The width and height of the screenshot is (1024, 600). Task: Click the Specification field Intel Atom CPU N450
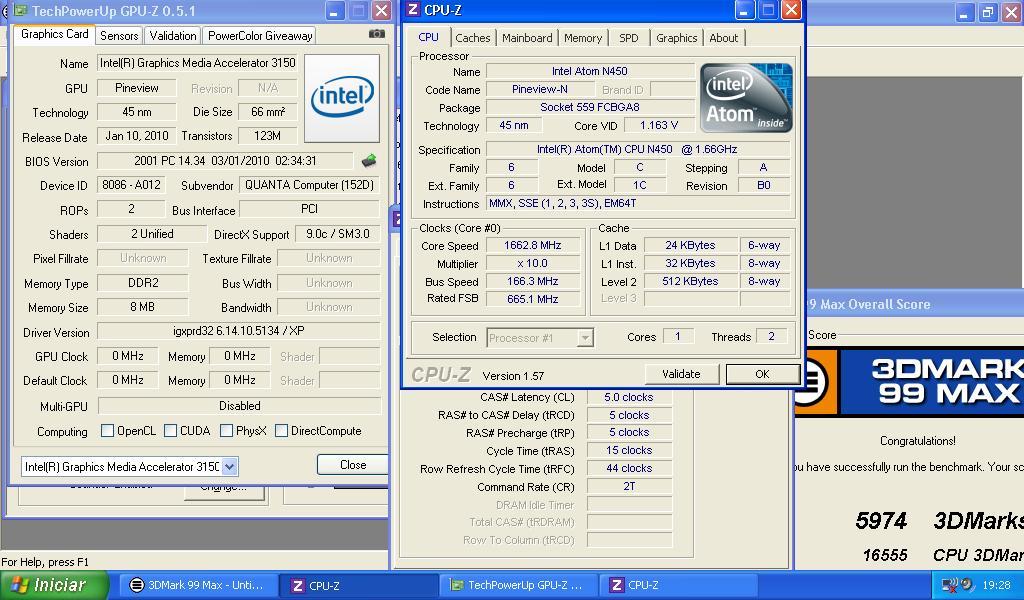[x=638, y=150]
